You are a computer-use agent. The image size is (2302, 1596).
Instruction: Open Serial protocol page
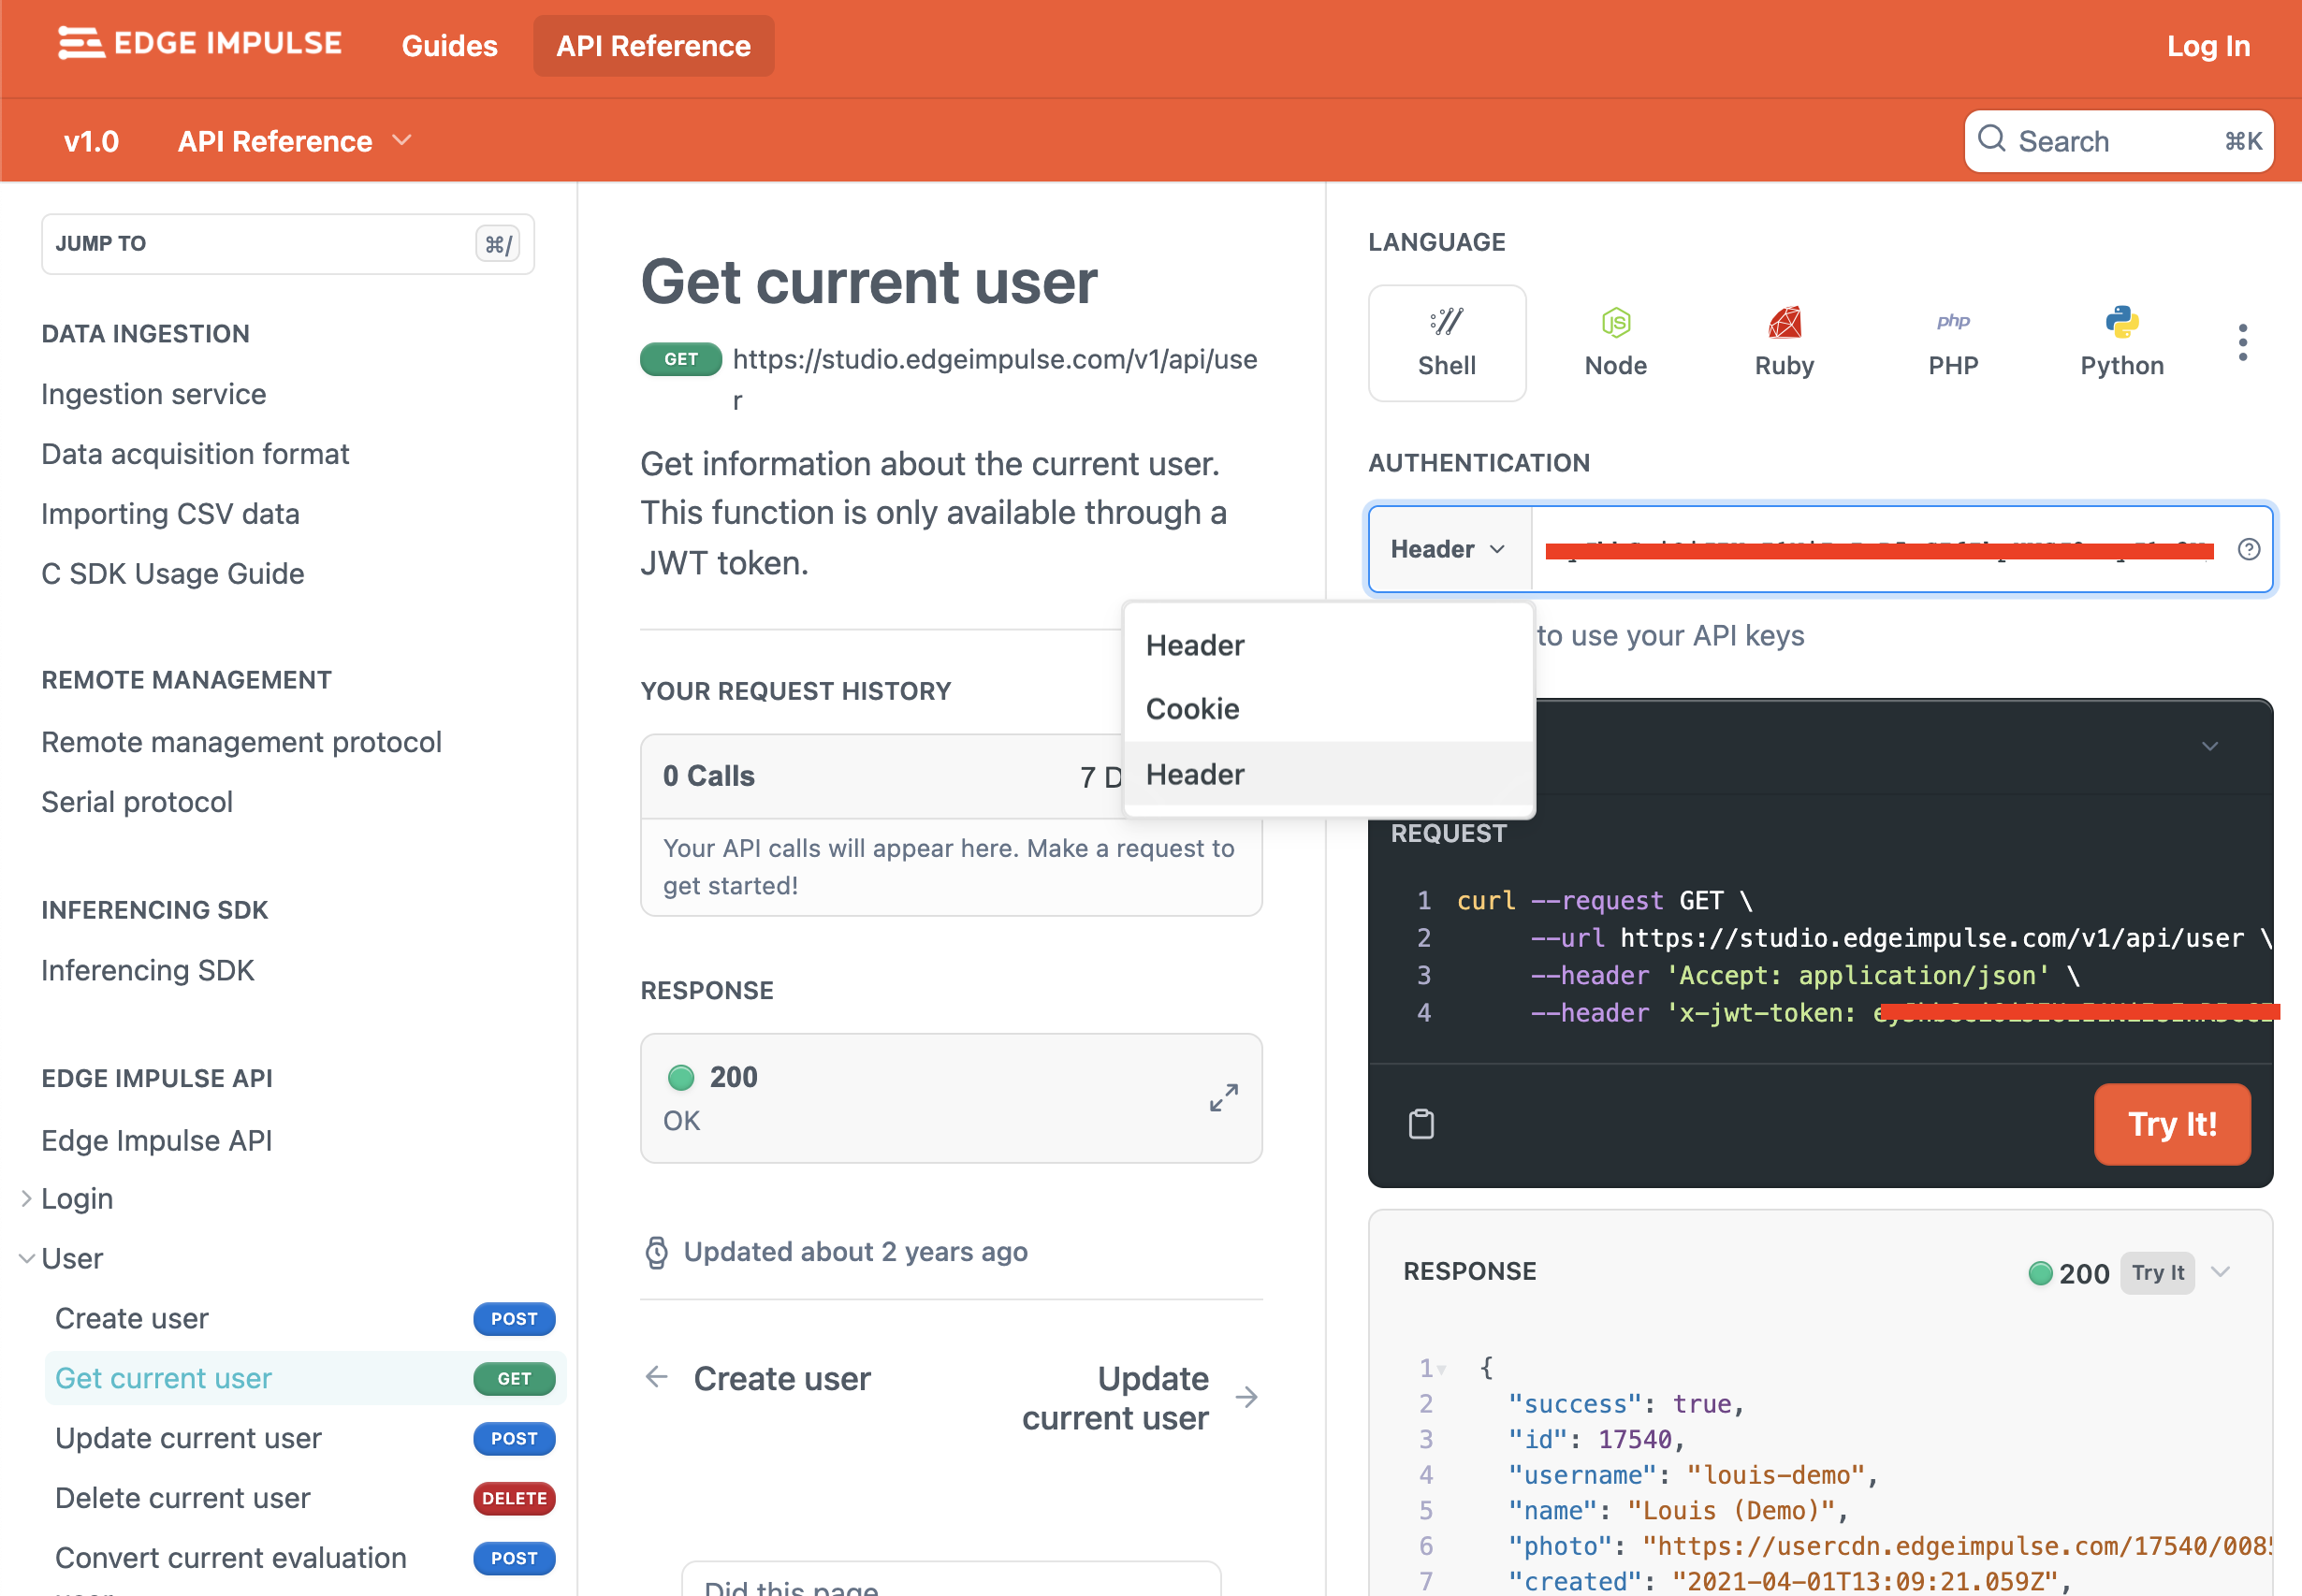coord(136,802)
